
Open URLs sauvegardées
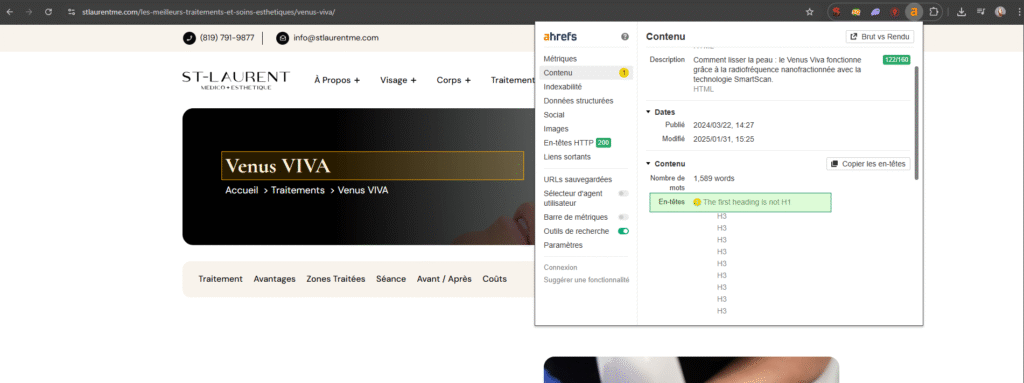pyautogui.click(x=578, y=180)
